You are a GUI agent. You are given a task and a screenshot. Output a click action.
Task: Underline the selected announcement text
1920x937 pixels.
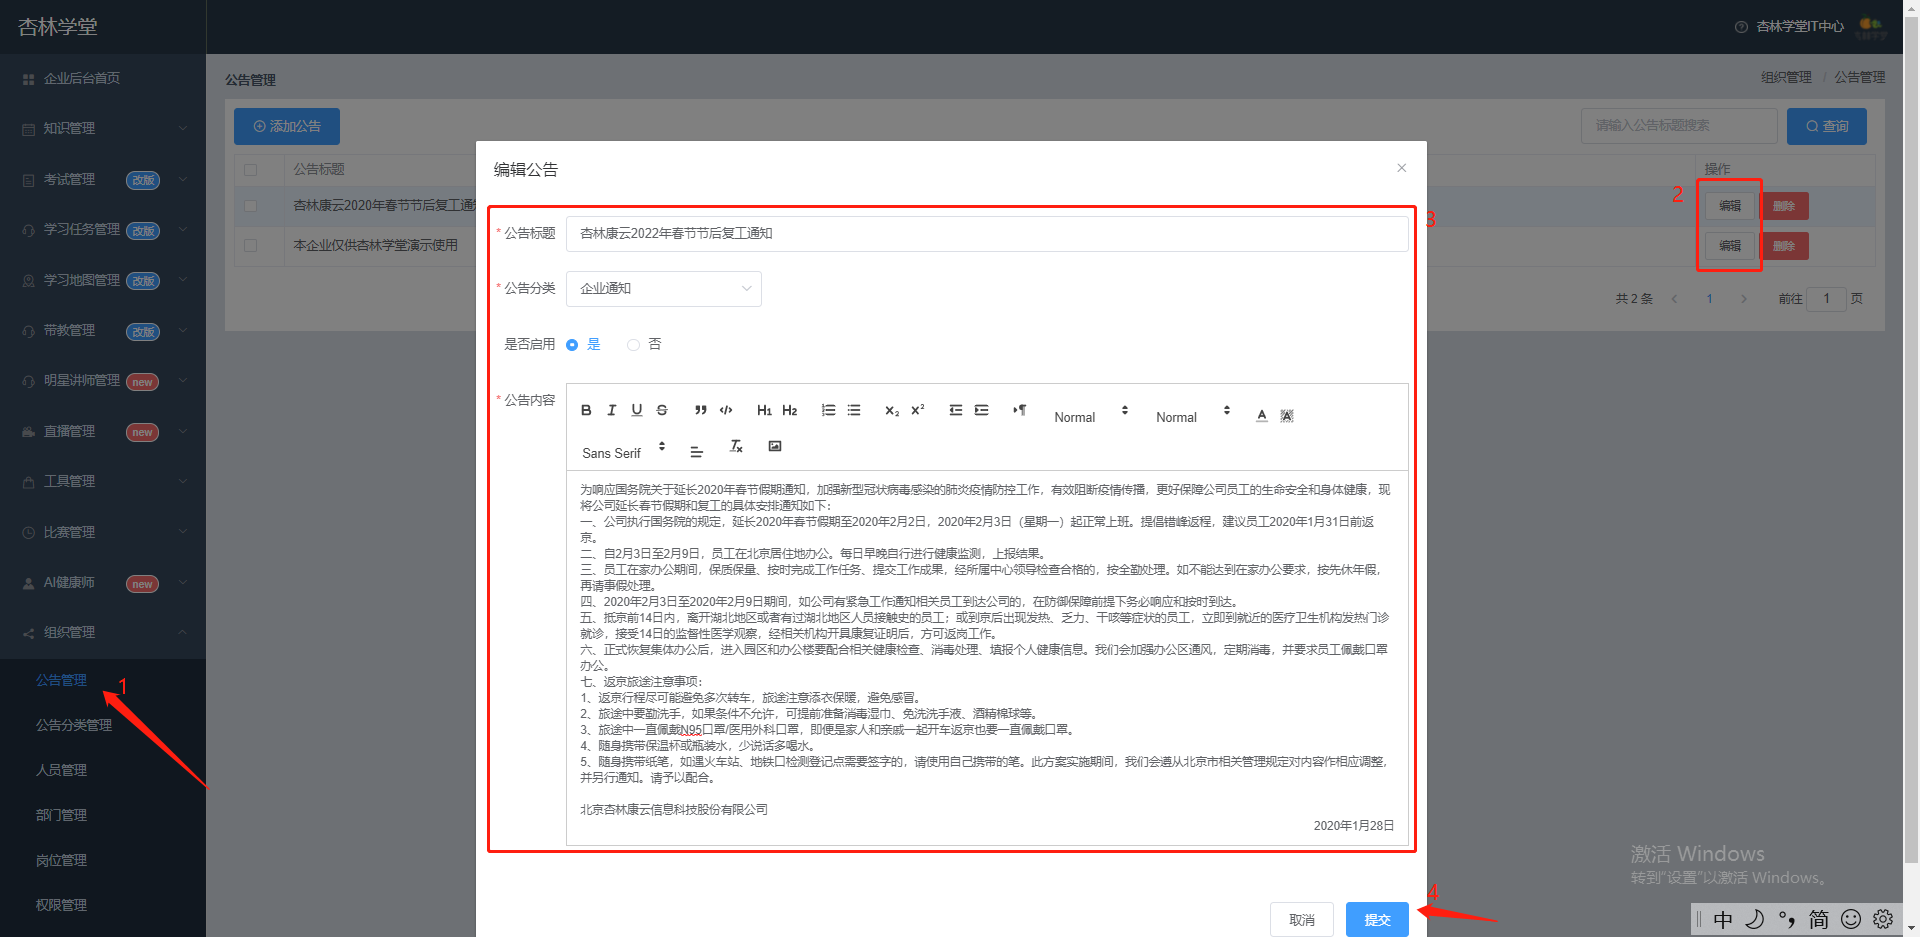point(637,410)
